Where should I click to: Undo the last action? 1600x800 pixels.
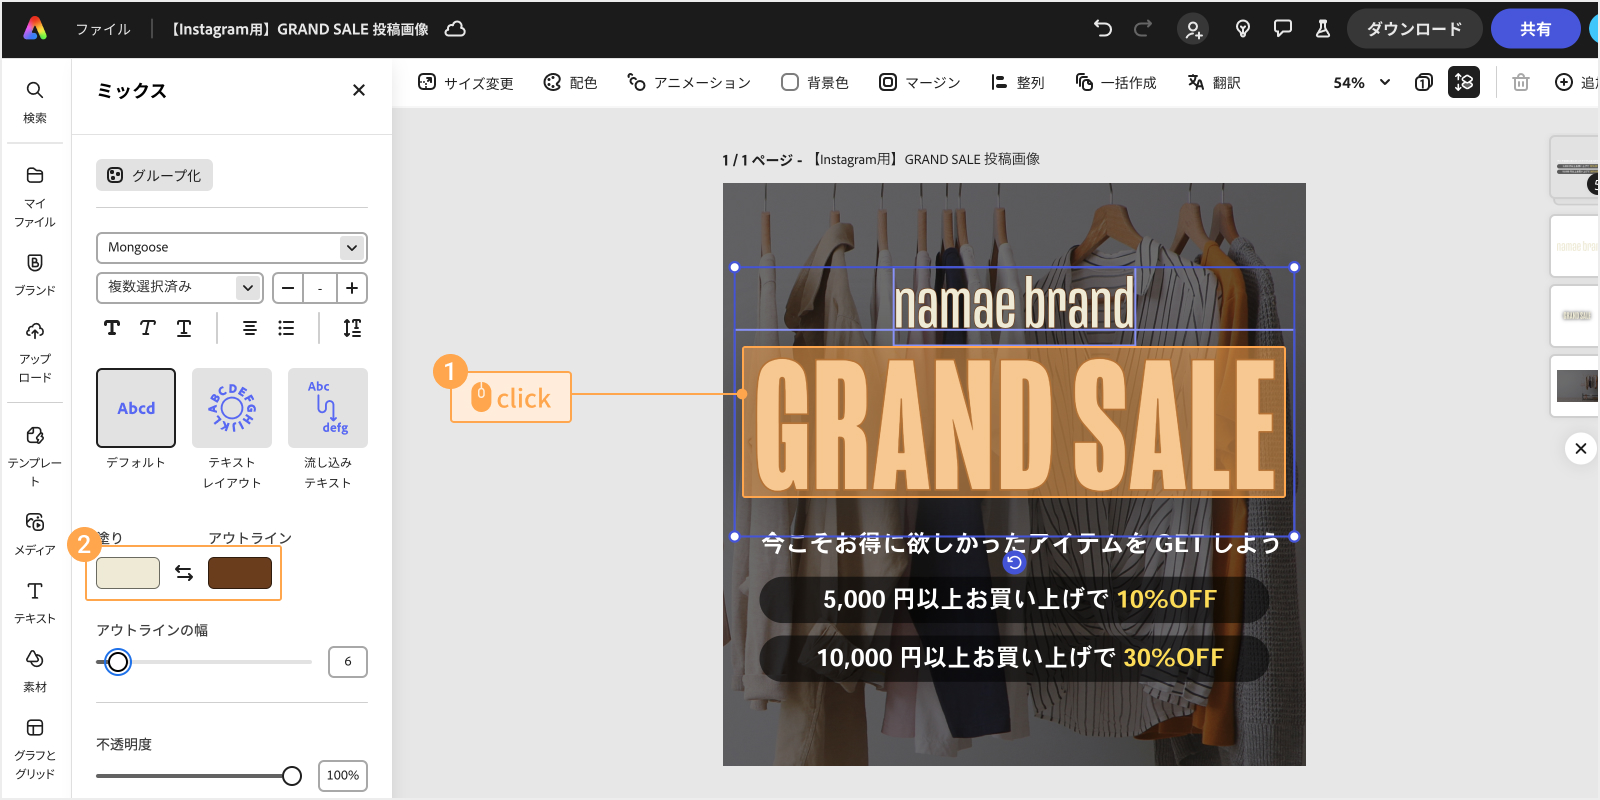click(x=1103, y=29)
